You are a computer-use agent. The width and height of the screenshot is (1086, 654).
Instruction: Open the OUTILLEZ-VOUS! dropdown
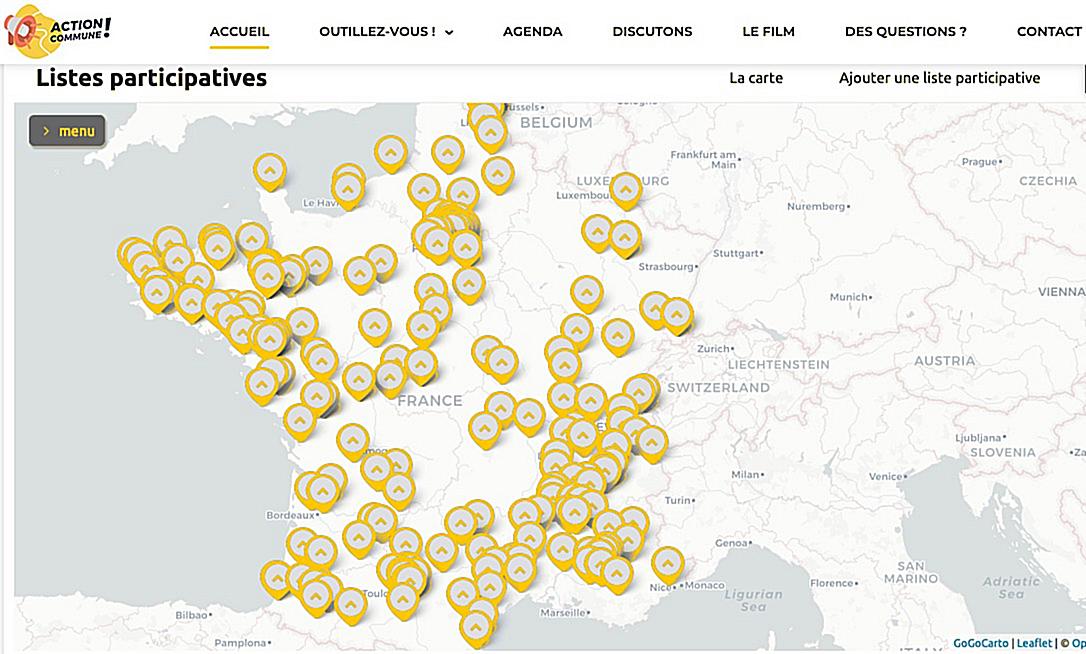(x=386, y=31)
